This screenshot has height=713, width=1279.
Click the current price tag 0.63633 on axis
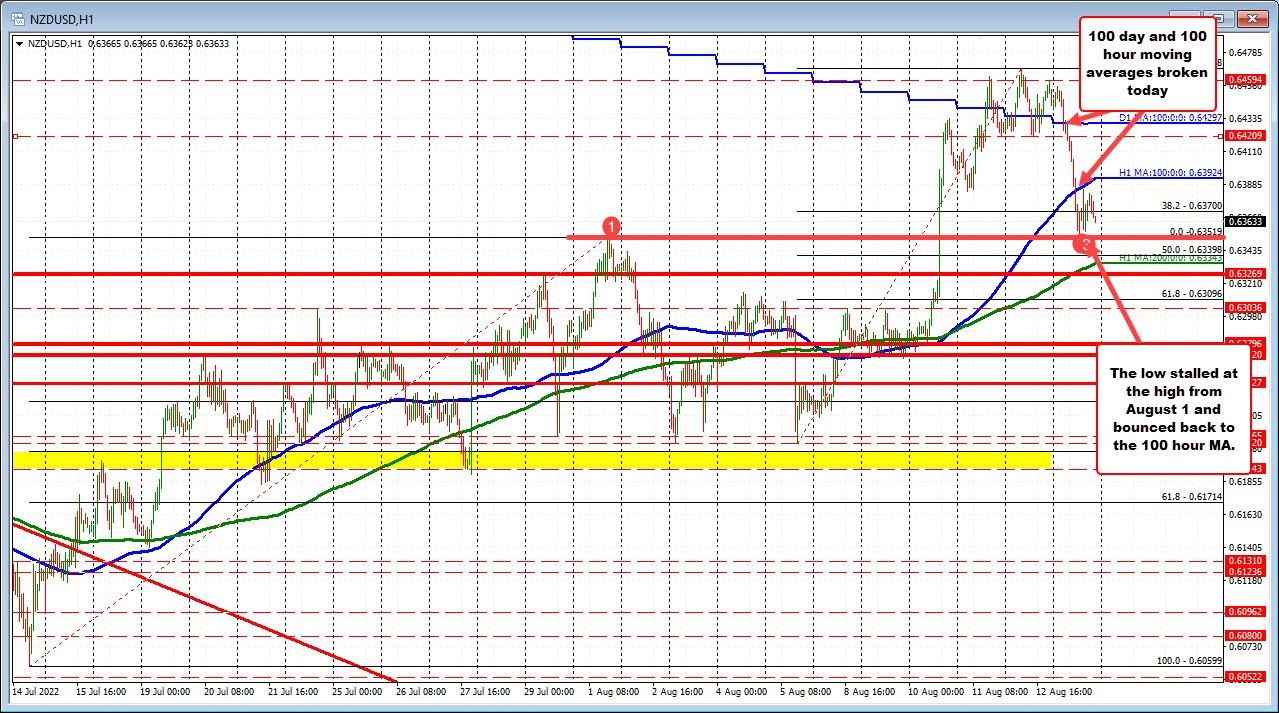click(x=1245, y=222)
